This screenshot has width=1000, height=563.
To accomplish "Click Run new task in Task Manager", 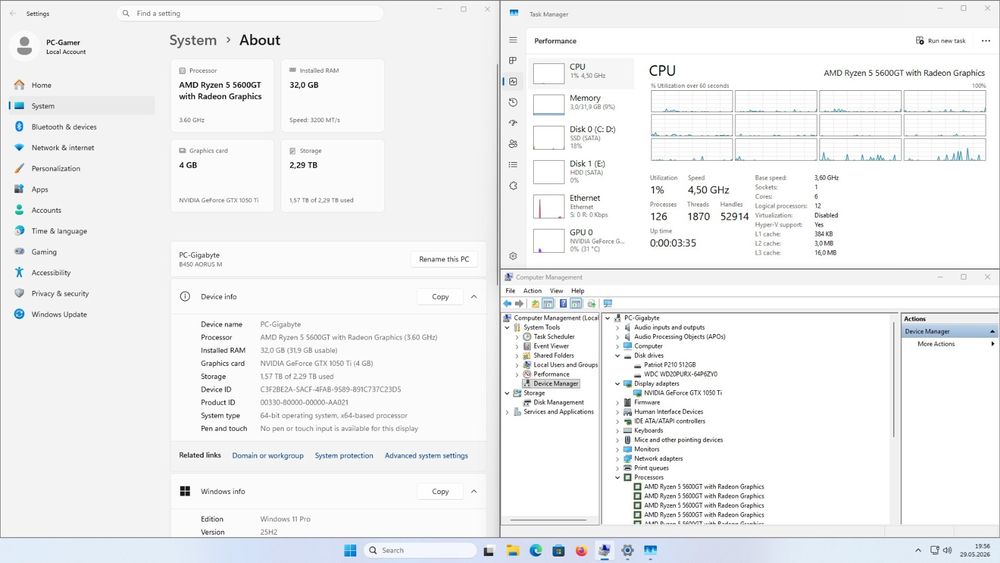I will click(941, 41).
